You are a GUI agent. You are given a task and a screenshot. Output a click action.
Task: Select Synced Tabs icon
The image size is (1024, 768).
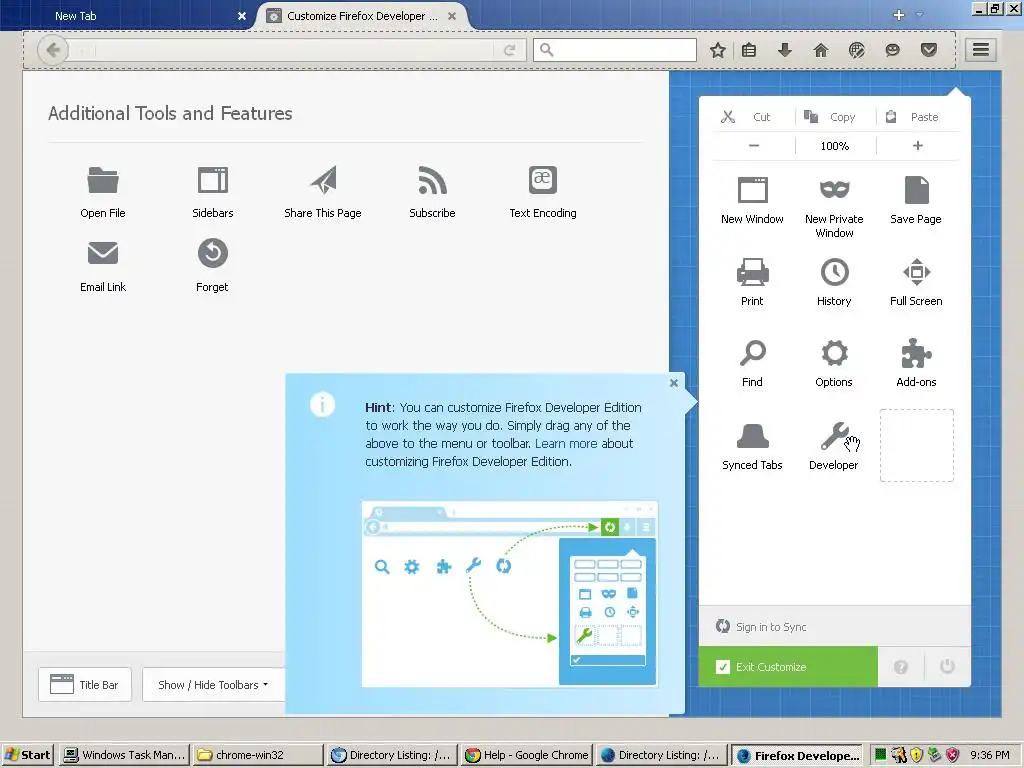[752, 436]
